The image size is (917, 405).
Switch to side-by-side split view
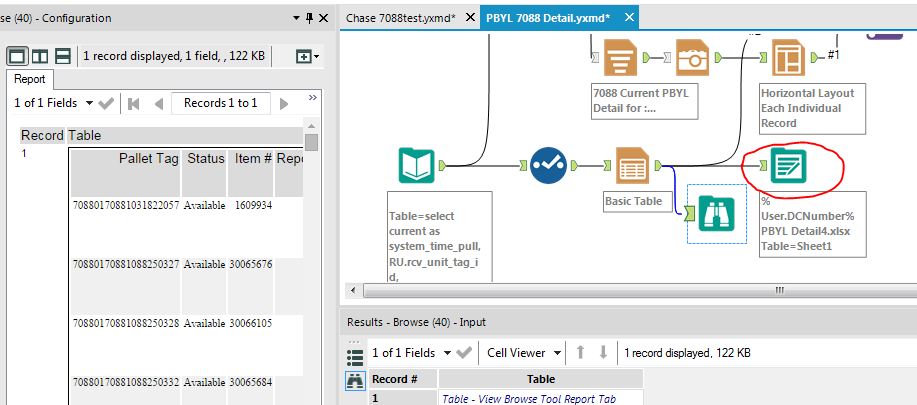click(x=40, y=56)
